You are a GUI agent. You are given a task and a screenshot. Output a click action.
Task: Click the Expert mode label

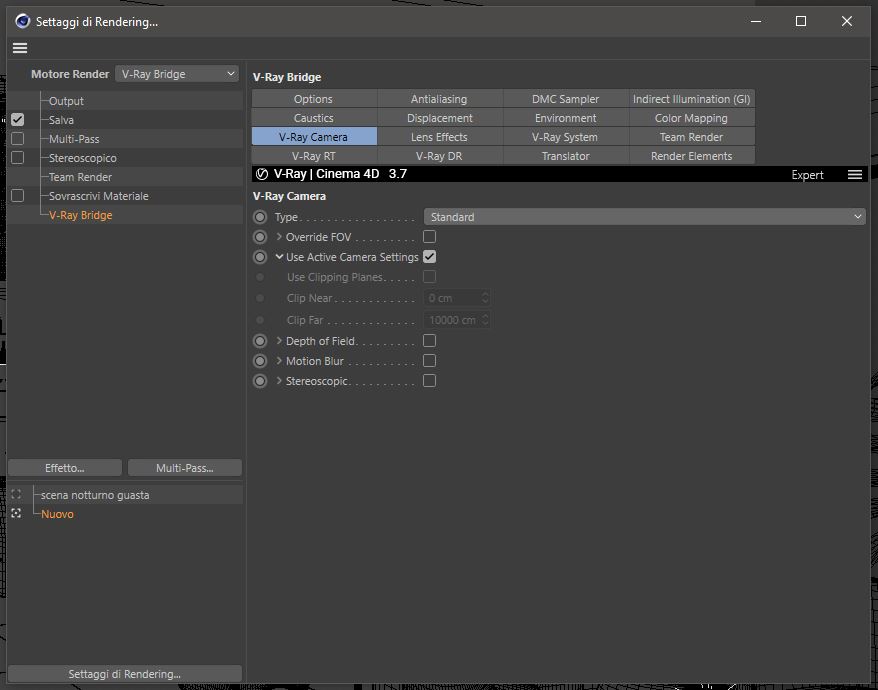coord(807,175)
